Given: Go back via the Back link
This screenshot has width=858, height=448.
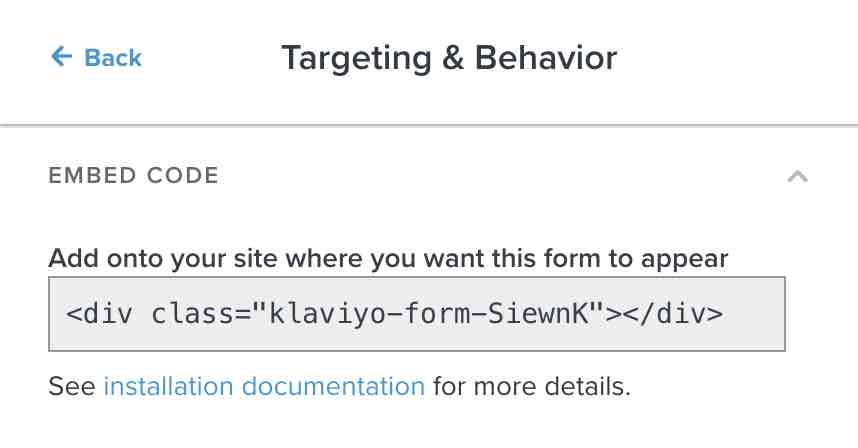Looking at the screenshot, I should (x=96, y=58).
